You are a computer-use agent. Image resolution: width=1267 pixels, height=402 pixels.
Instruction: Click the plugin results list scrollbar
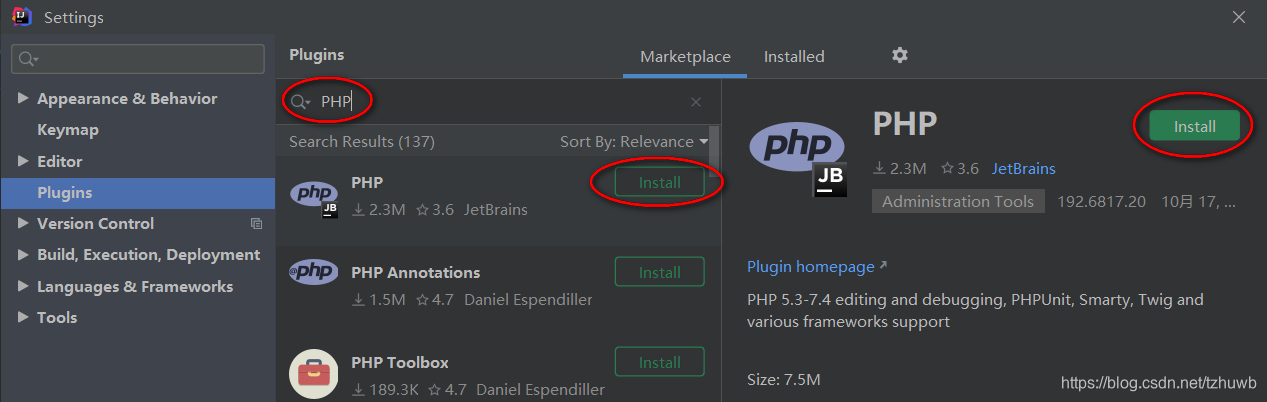point(714,149)
